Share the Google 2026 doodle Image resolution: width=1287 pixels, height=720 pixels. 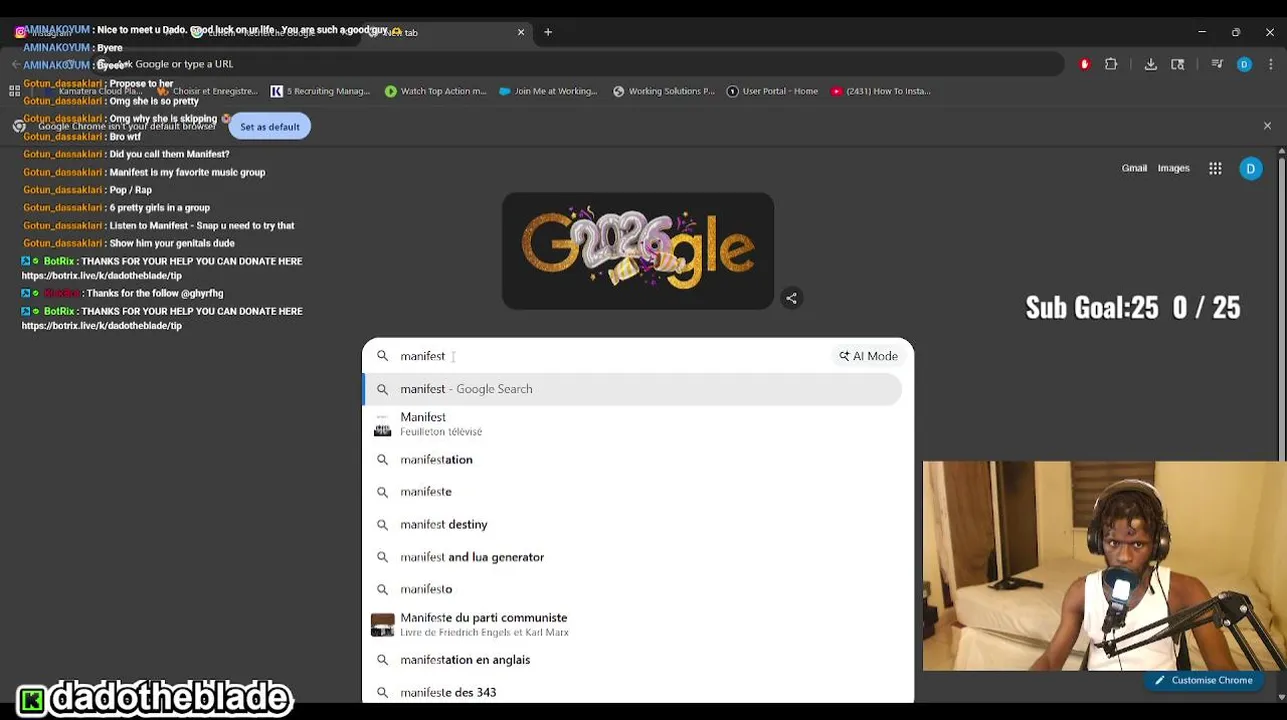(x=791, y=298)
